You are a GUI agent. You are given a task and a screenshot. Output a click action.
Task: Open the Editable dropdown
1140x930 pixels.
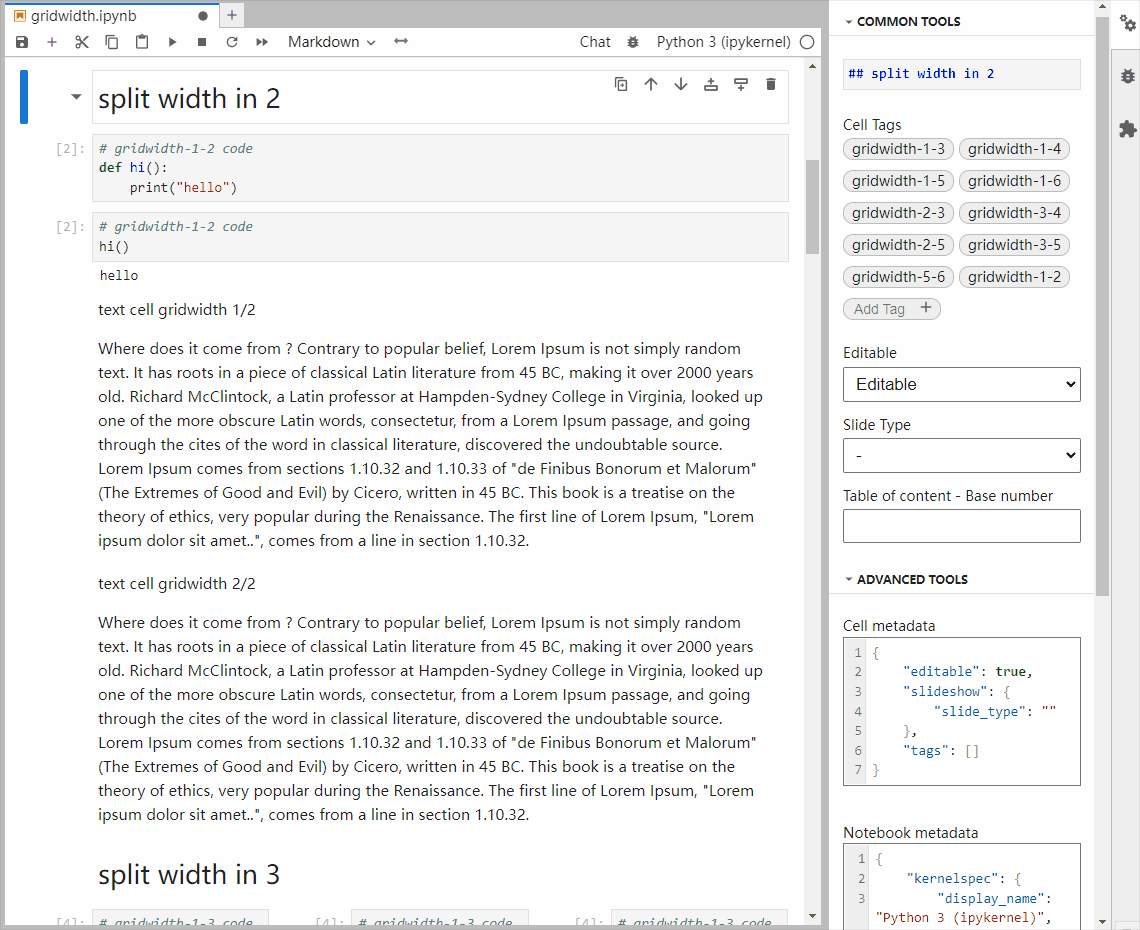click(961, 385)
